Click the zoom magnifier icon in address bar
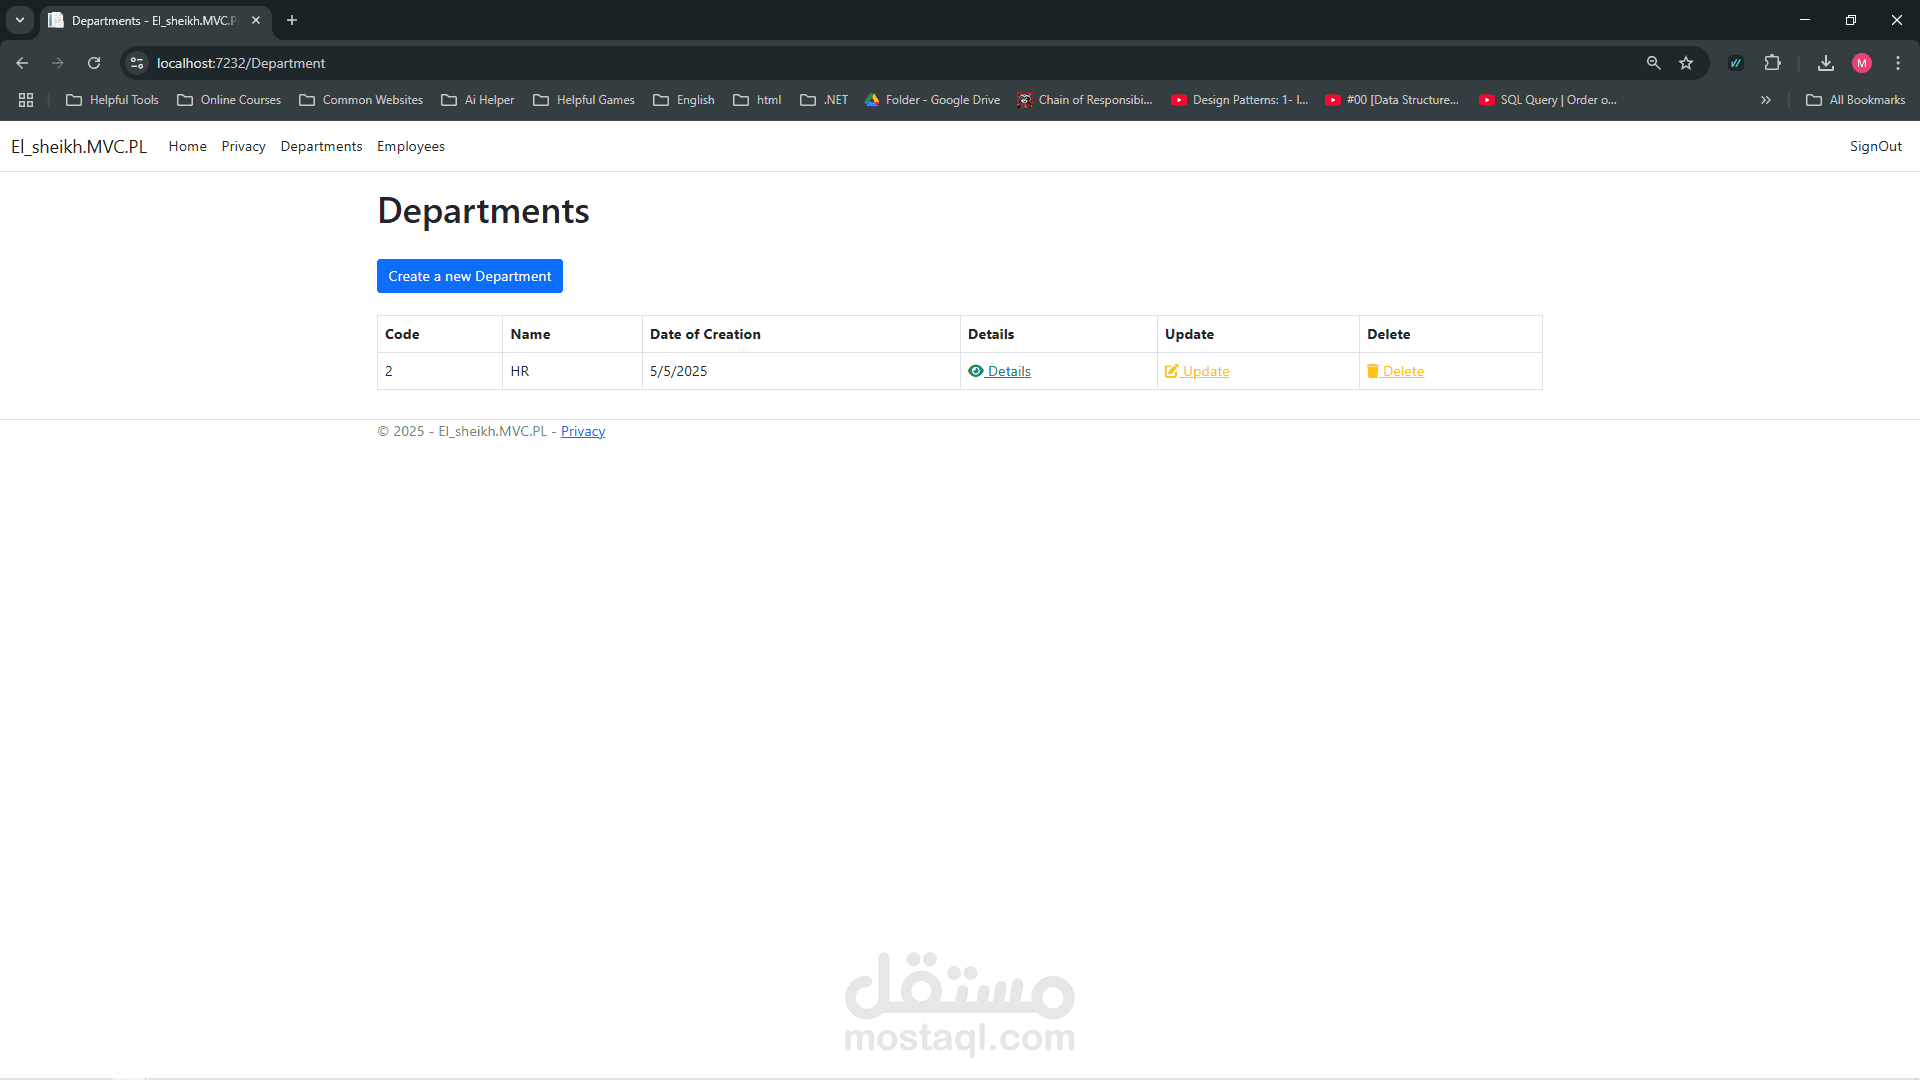Image resolution: width=1920 pixels, height=1080 pixels. (1653, 63)
